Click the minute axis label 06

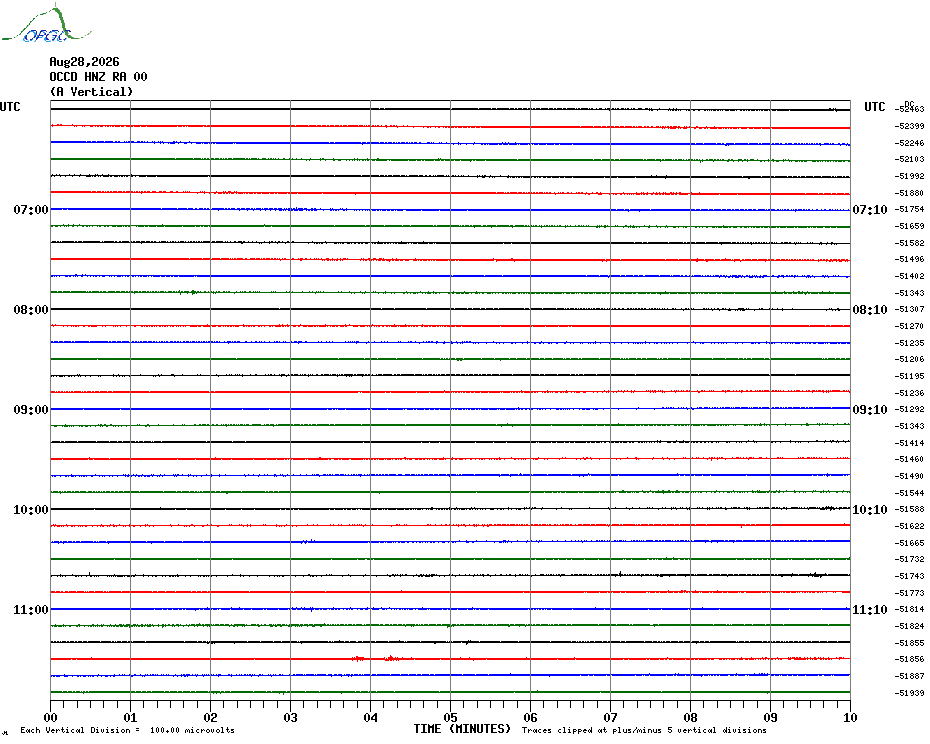click(x=531, y=717)
